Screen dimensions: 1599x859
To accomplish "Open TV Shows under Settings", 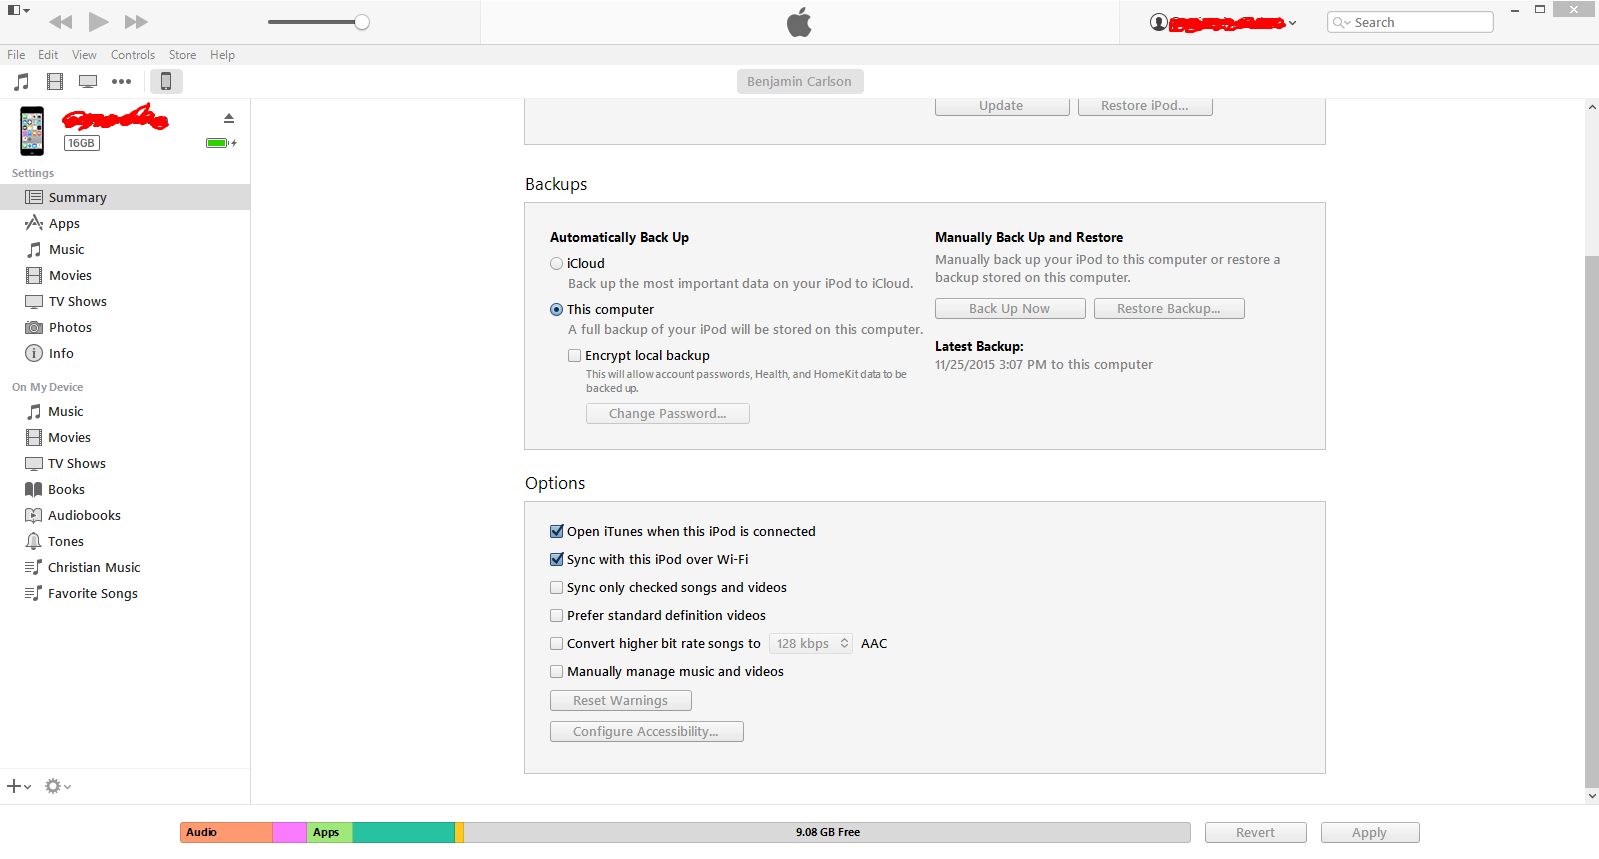I will (x=125, y=301).
